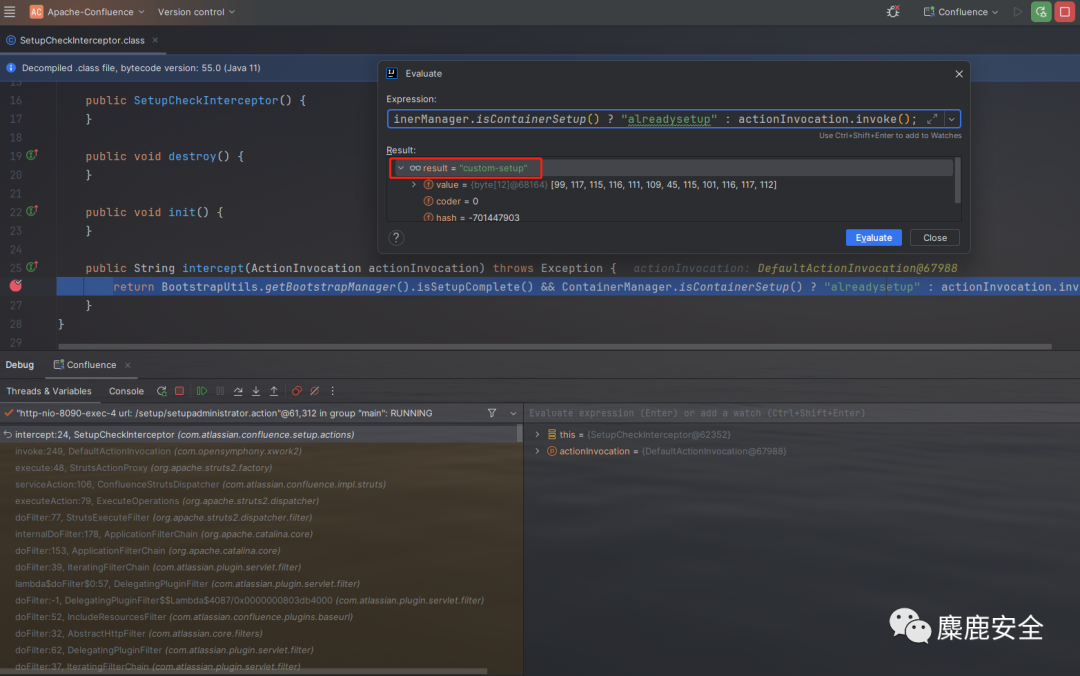The height and width of the screenshot is (676, 1080).
Task: Select the doFilter:52, IncludeResourcesFilter frame
Action: [x=258, y=617]
